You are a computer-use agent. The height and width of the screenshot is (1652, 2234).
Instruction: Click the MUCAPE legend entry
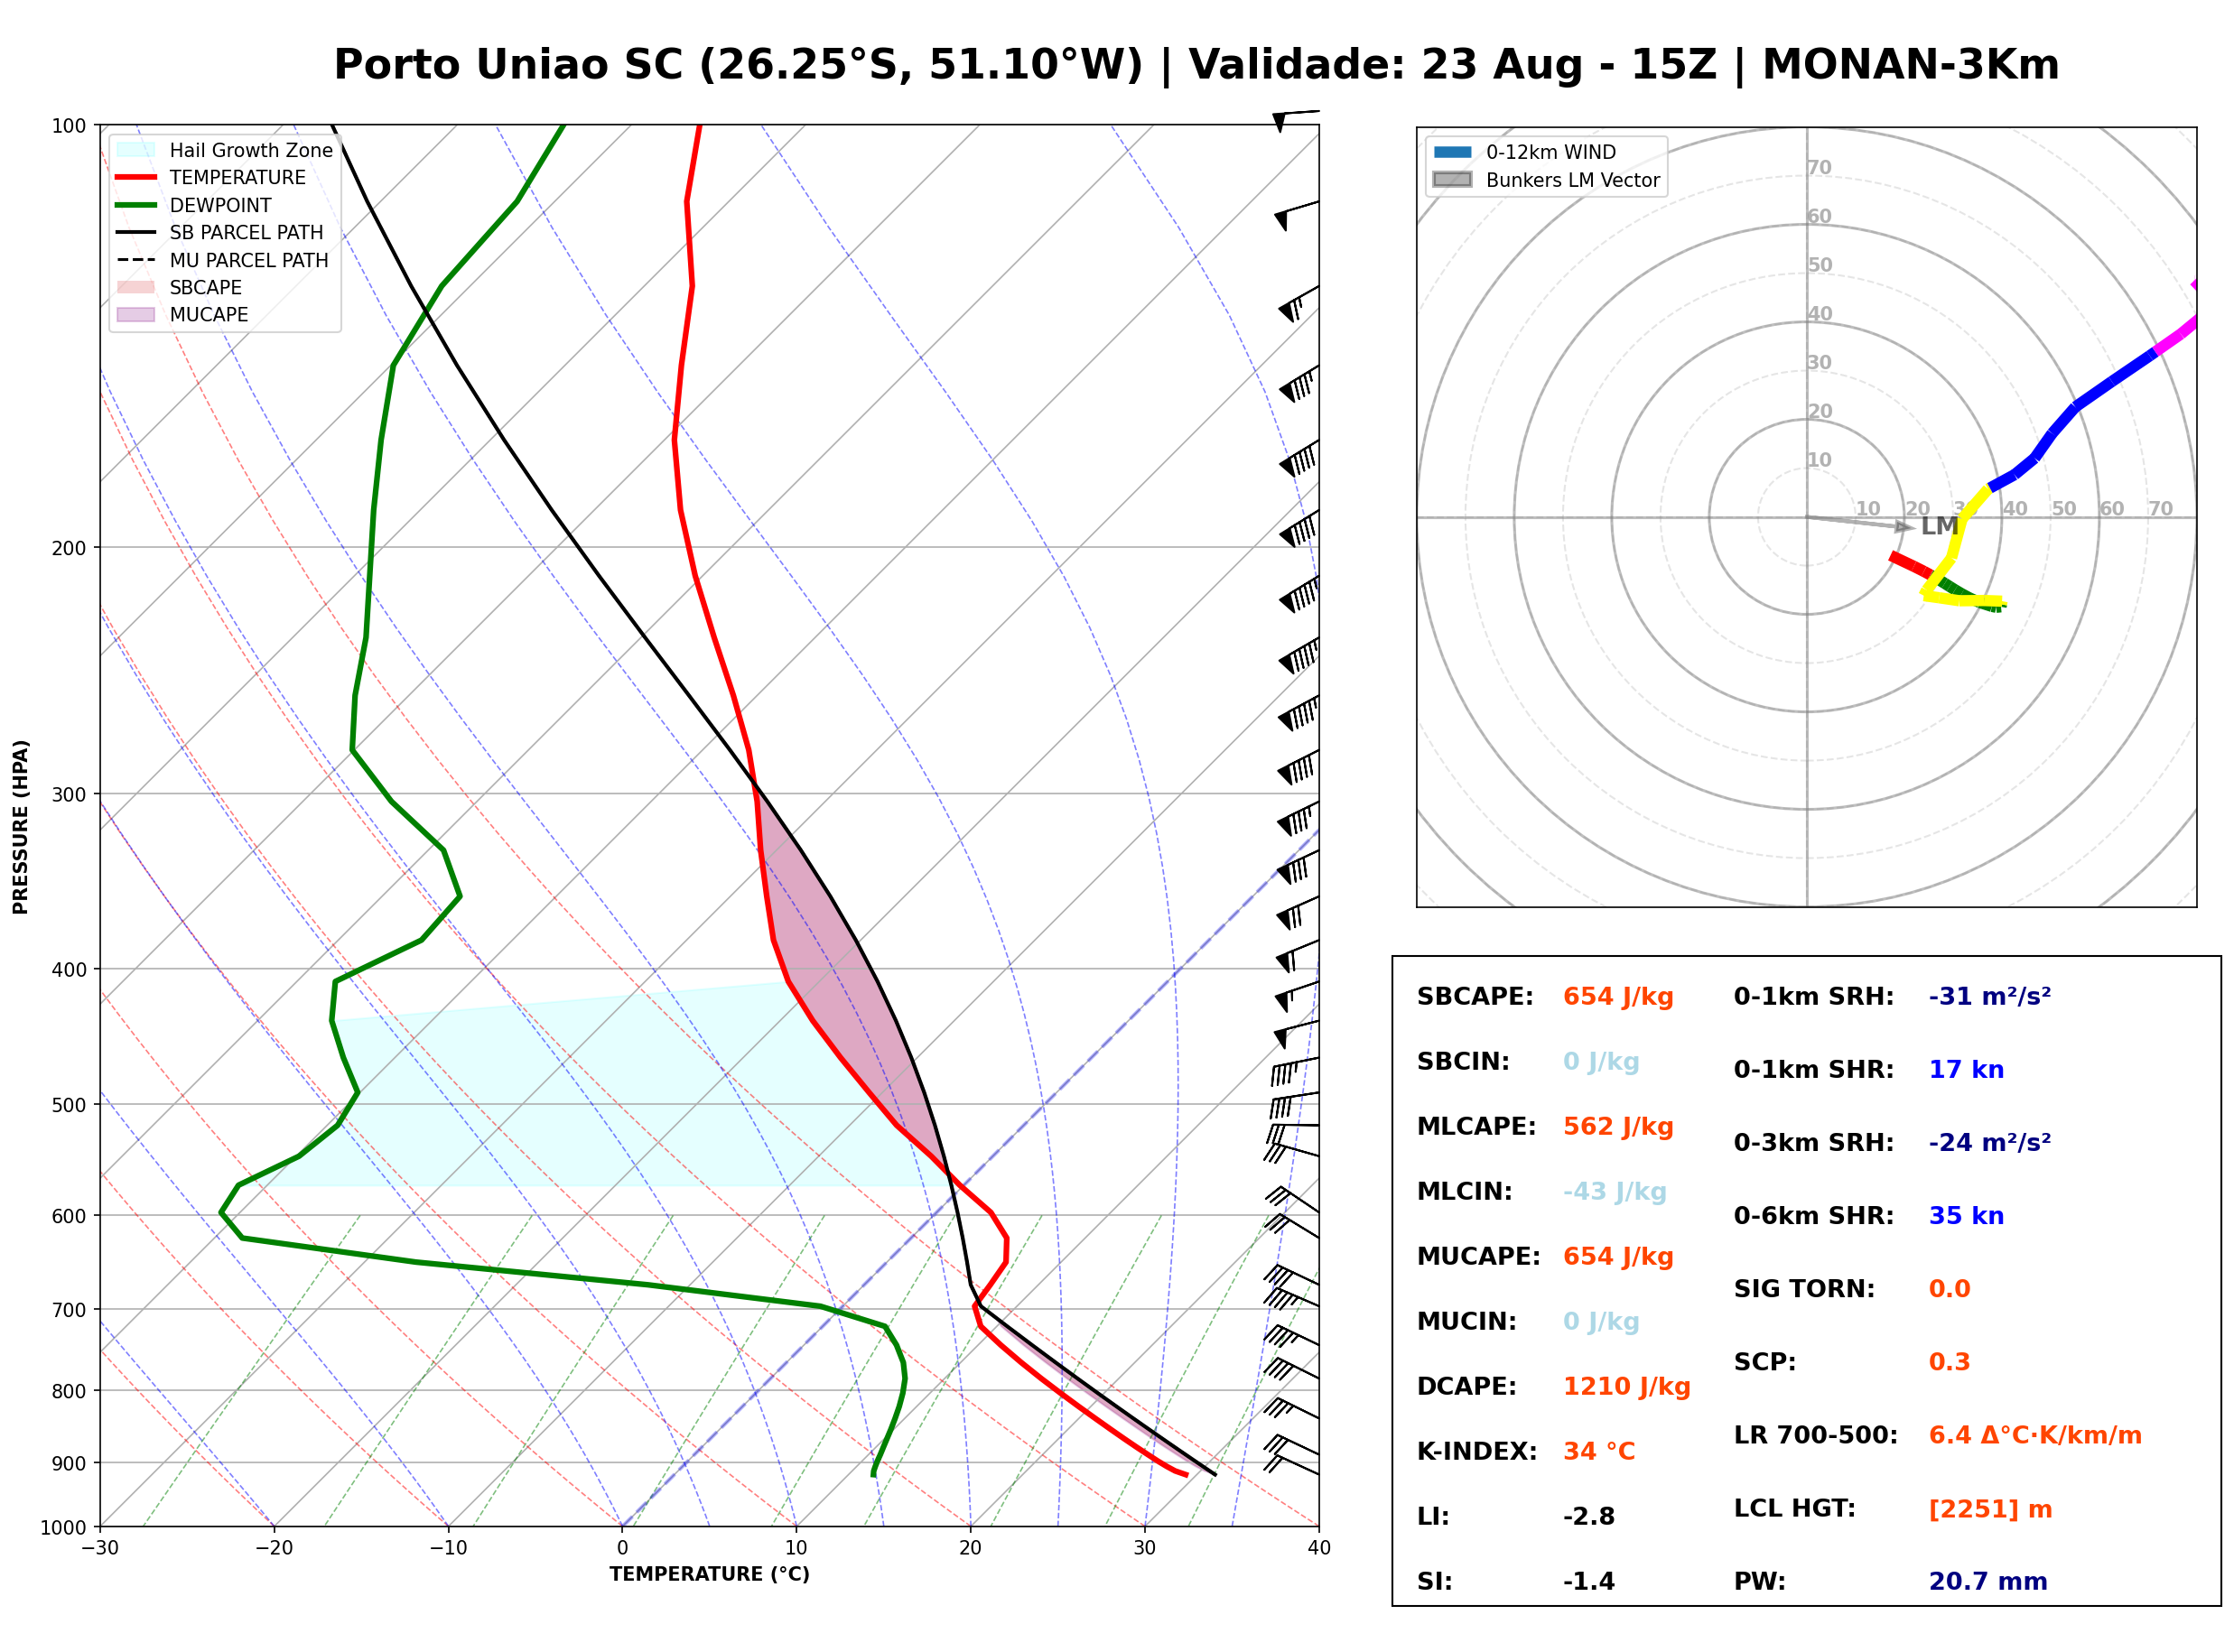point(182,314)
